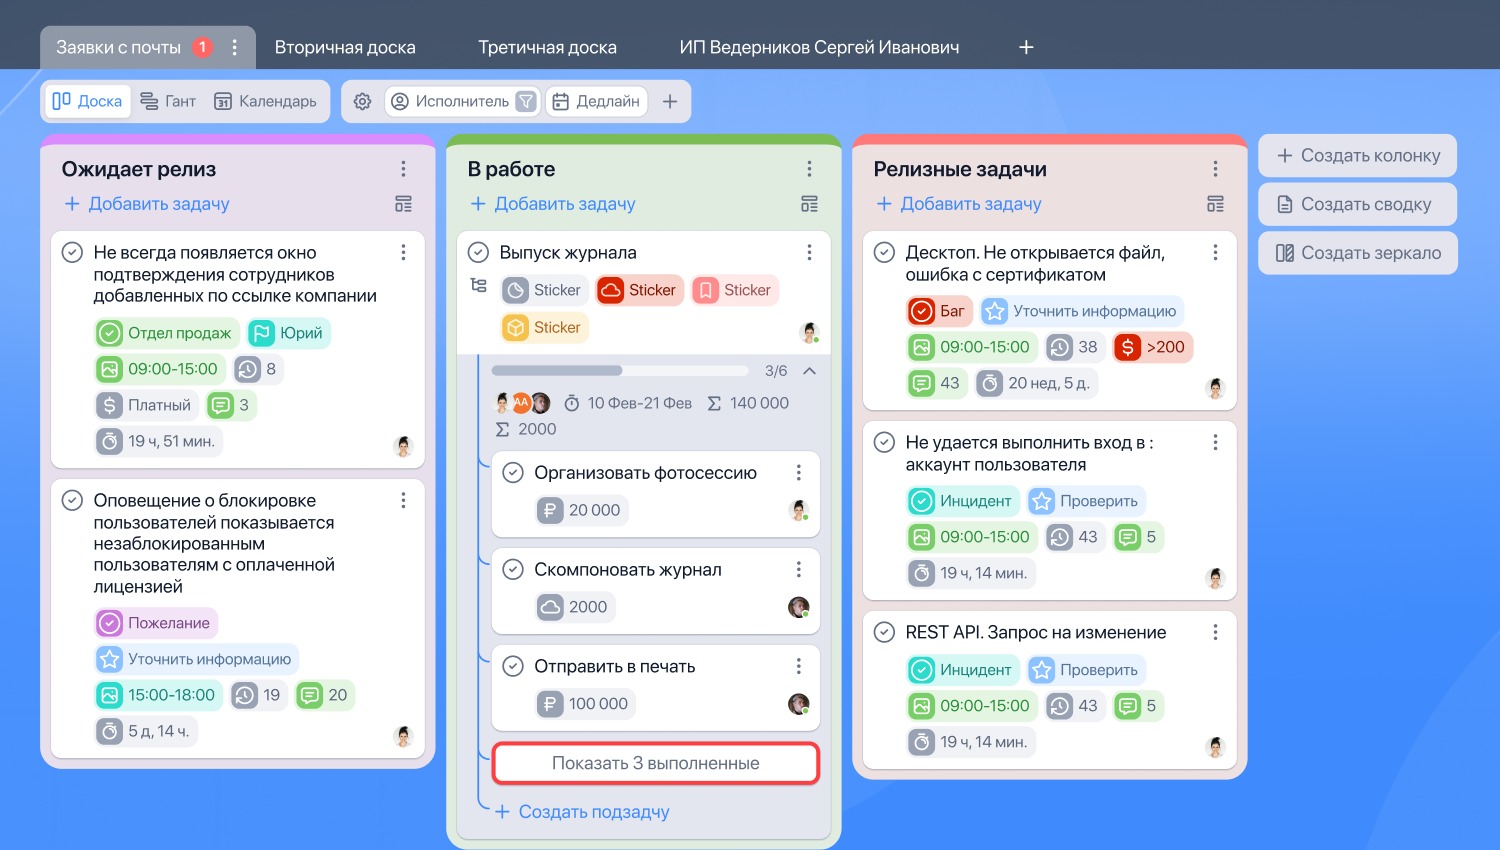This screenshot has width=1500, height=850.
Task: Click layout icon in В работе column
Action: tap(809, 204)
